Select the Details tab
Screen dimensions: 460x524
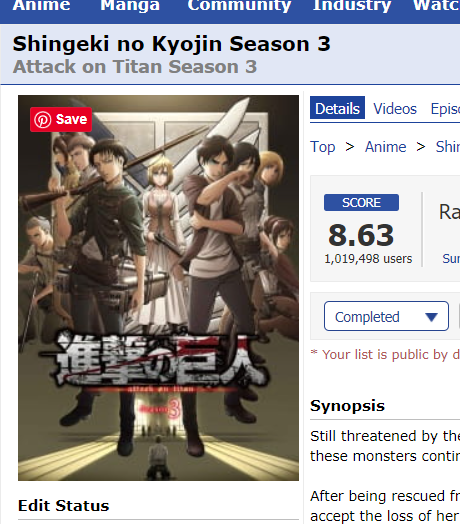pos(337,108)
